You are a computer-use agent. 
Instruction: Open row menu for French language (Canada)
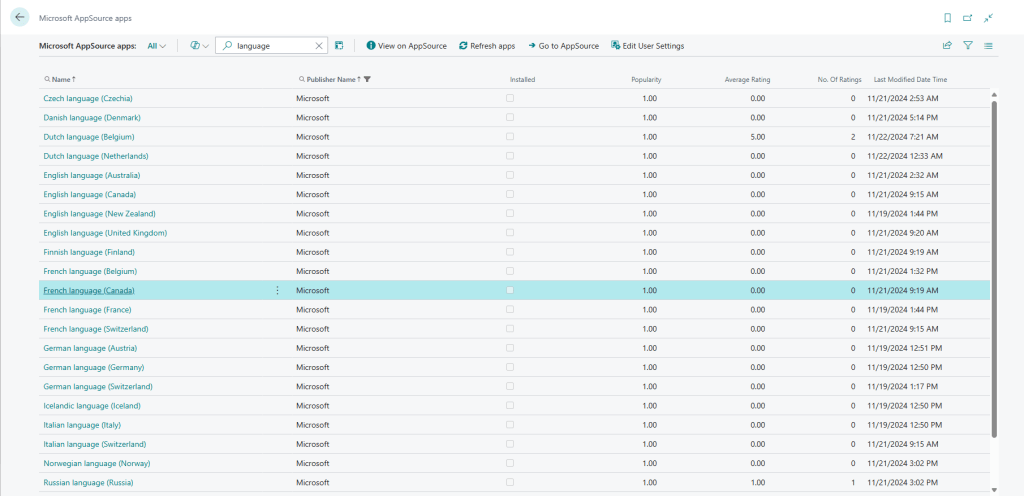pyautogui.click(x=277, y=290)
